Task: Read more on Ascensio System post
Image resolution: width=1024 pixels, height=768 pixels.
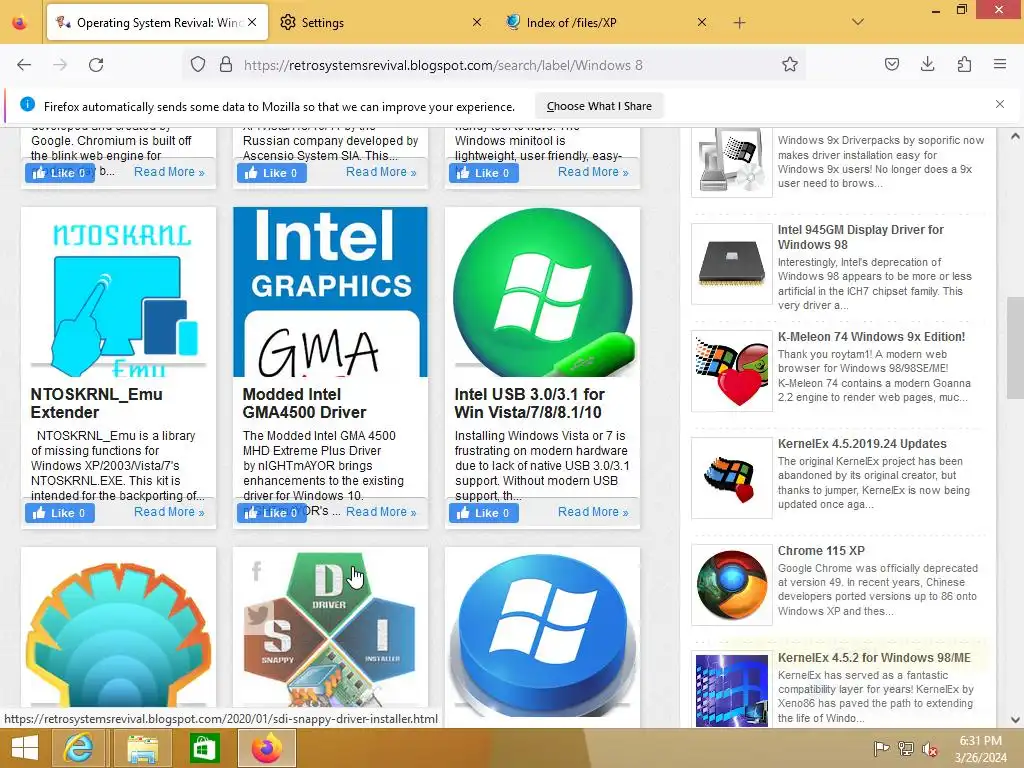Action: tap(381, 172)
